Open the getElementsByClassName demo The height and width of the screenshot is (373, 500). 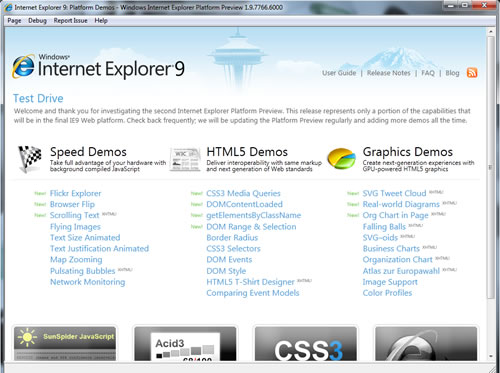point(254,215)
